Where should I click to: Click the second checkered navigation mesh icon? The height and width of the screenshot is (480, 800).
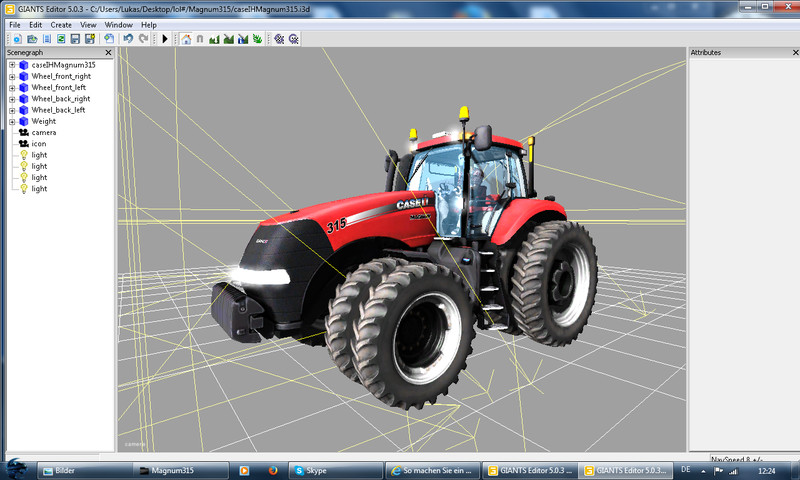pyautogui.click(x=293, y=39)
